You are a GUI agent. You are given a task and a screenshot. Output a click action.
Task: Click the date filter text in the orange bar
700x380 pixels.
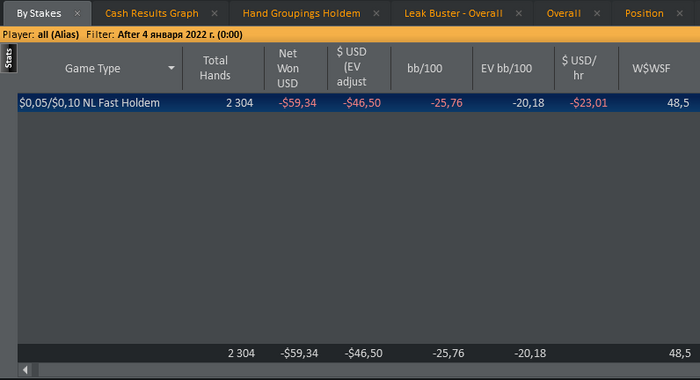coord(180,34)
